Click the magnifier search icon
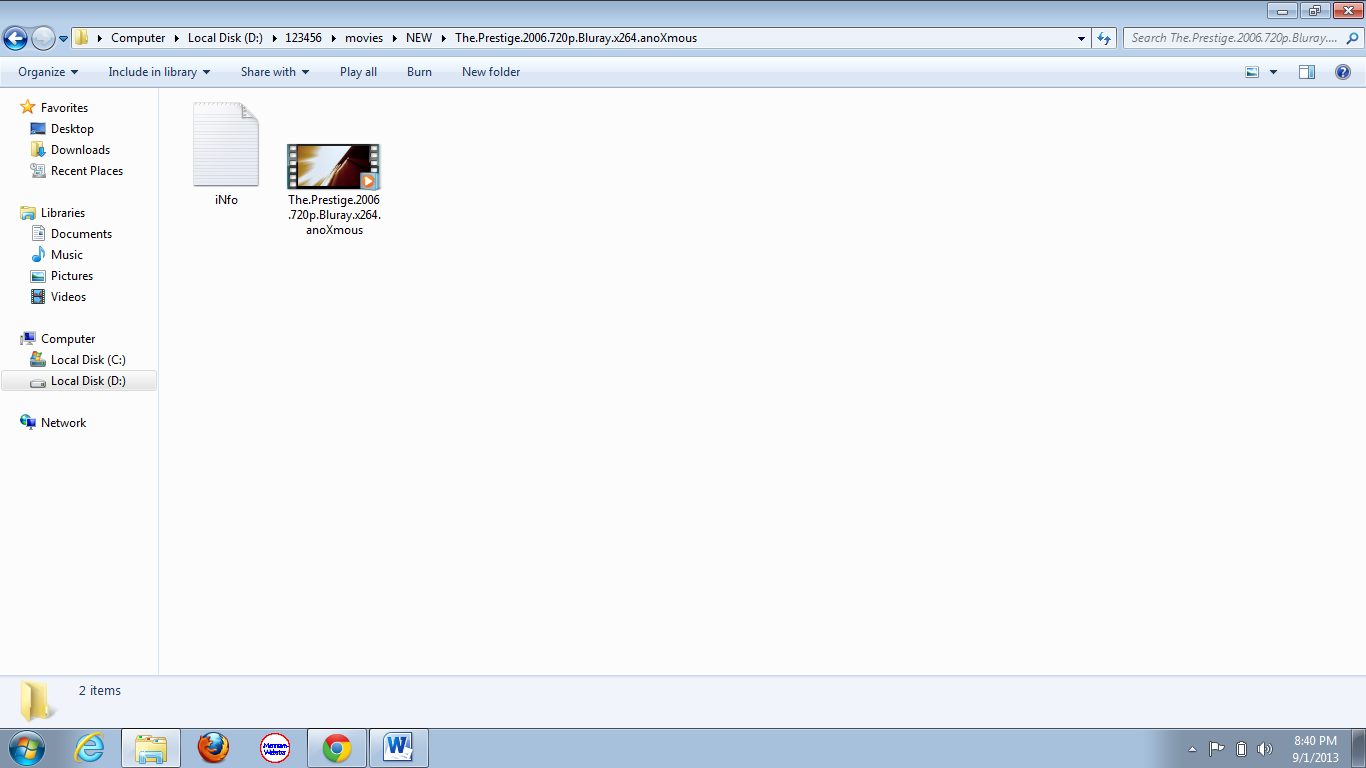Image resolution: width=1366 pixels, height=768 pixels. [1352, 38]
